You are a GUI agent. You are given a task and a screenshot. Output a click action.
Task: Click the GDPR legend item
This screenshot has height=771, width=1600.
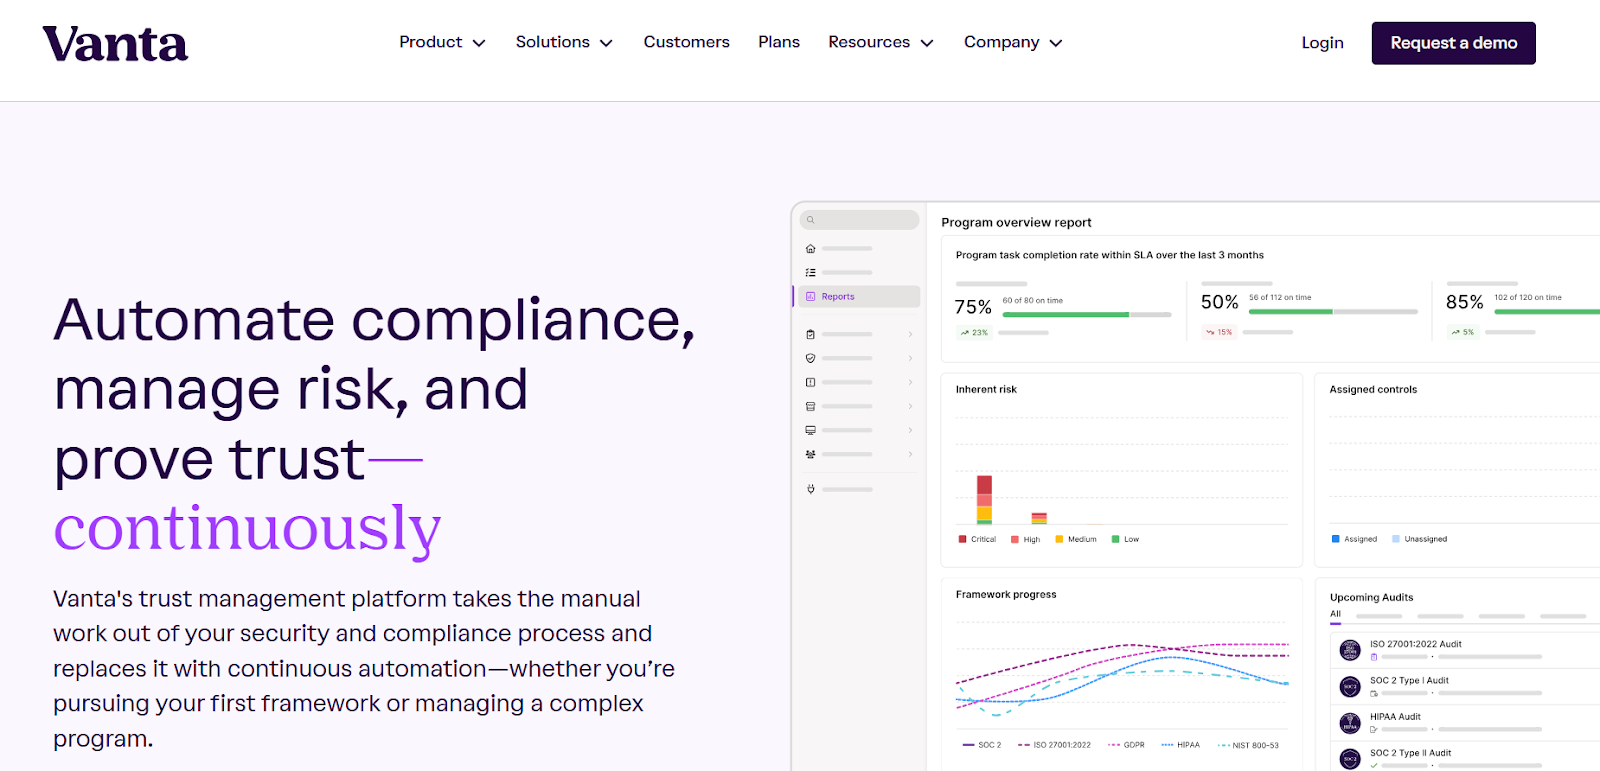click(1126, 745)
